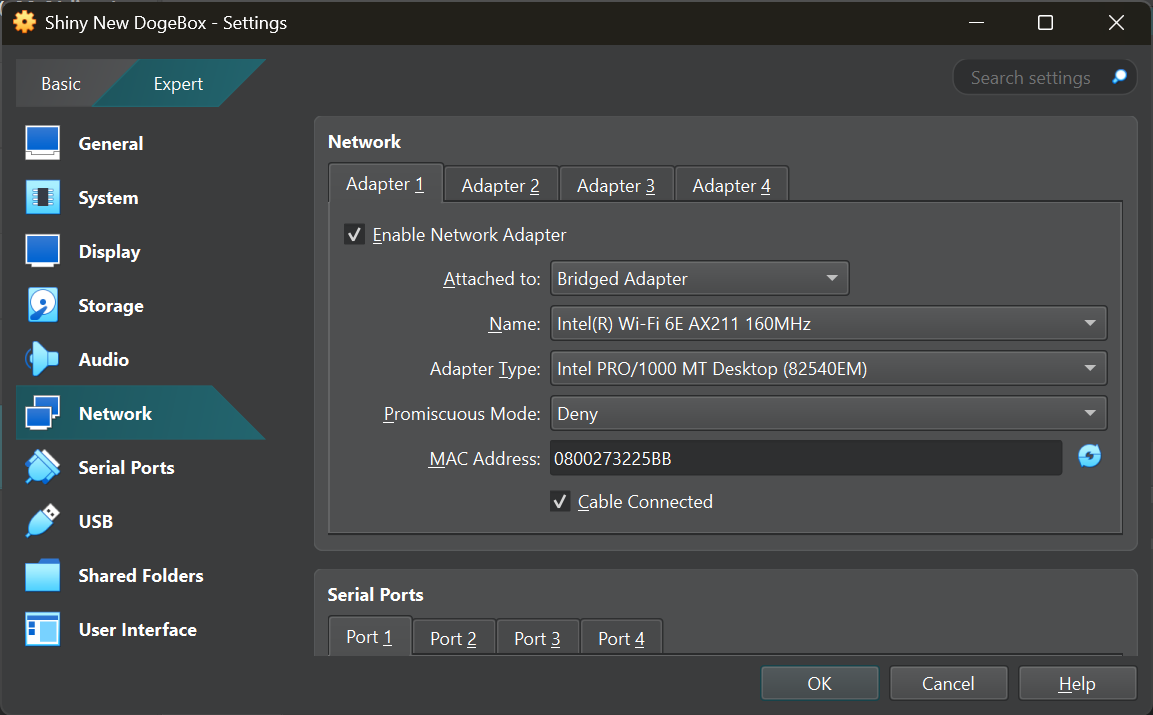
Task: Go to the Serial Ports category label
Action: 126,468
